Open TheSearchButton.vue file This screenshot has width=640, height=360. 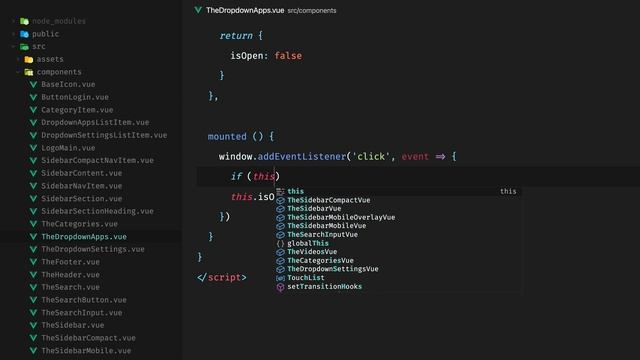coord(84,300)
